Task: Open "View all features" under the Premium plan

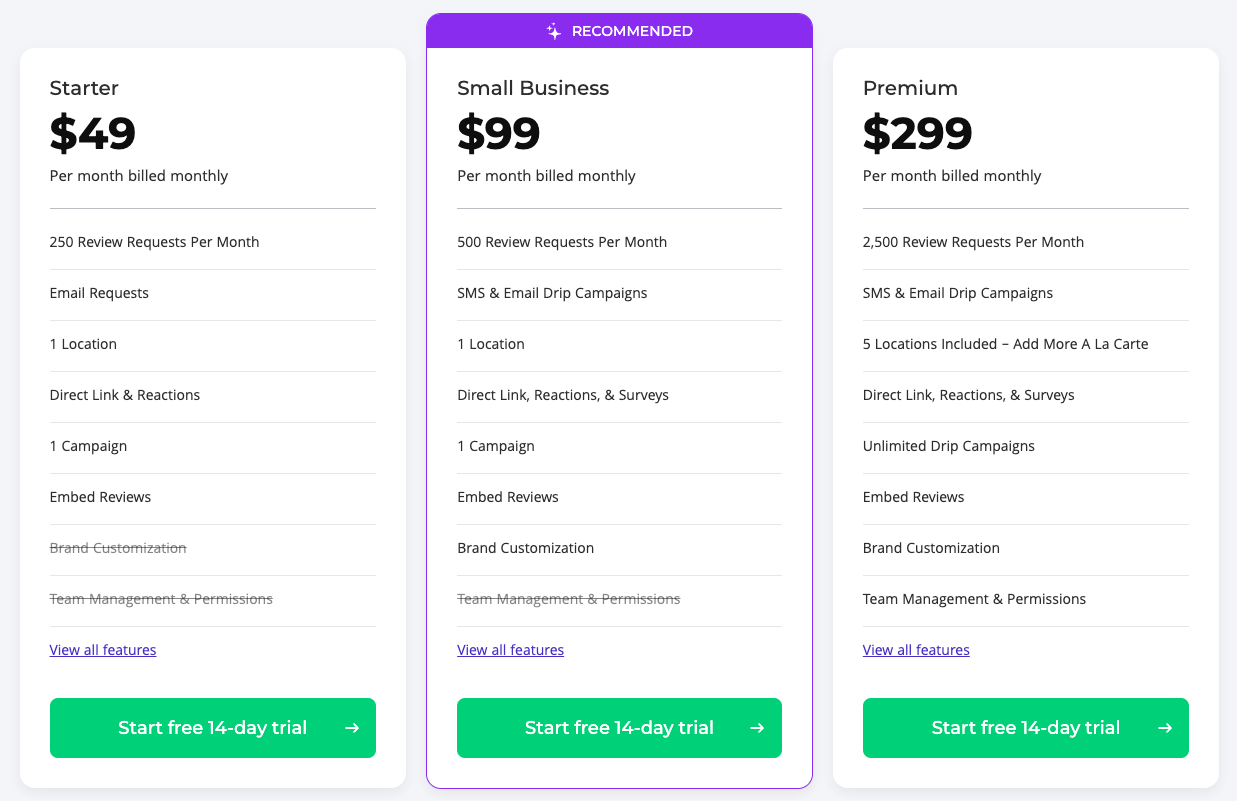Action: click(x=916, y=650)
